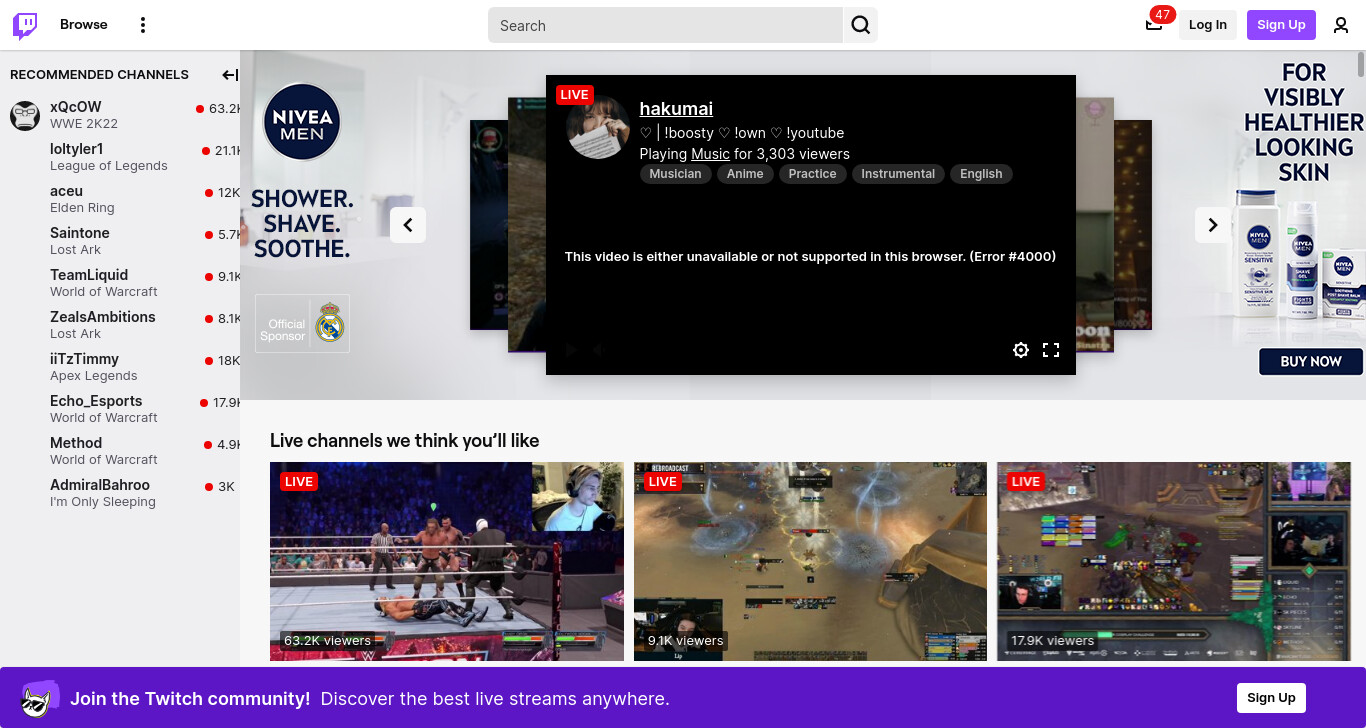
Task: Focus the Search input field
Action: pyautogui.click(x=665, y=25)
